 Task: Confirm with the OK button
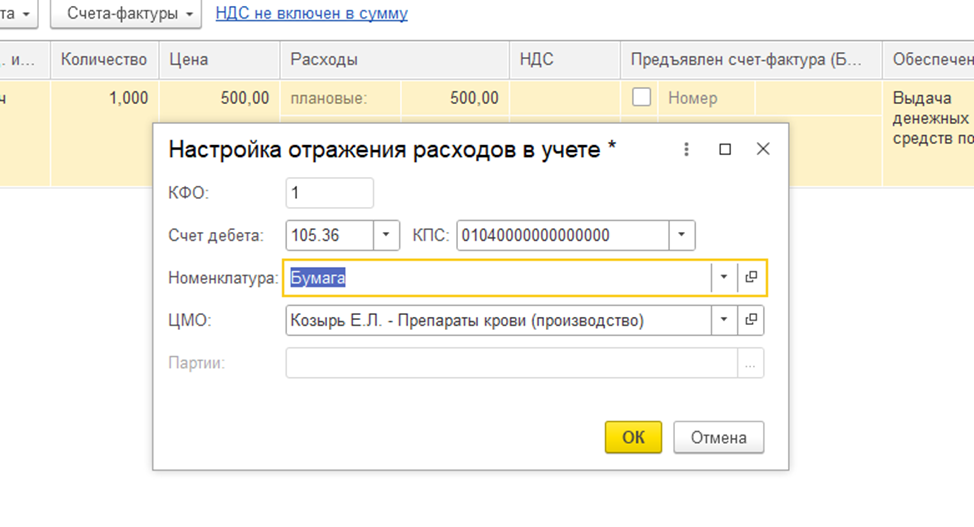click(x=633, y=437)
